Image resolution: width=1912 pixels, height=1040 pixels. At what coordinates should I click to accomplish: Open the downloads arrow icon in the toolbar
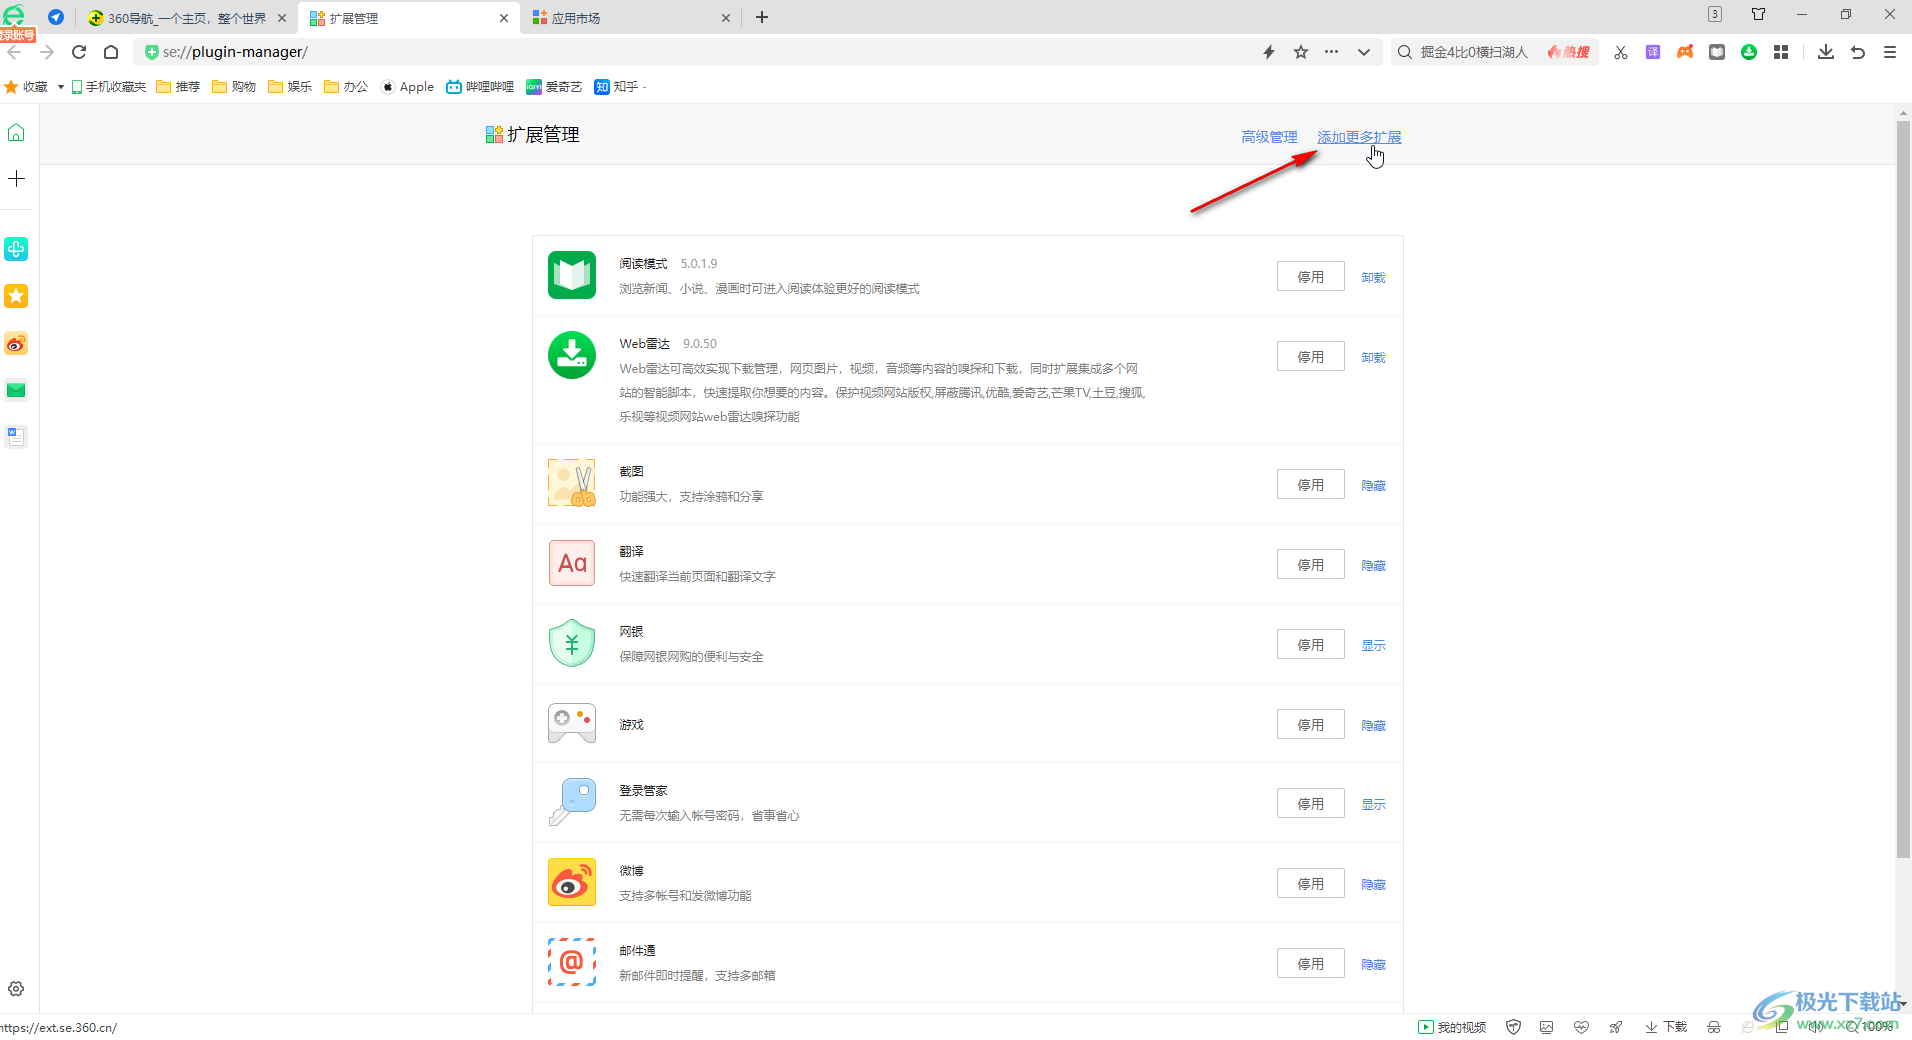[x=1826, y=52]
